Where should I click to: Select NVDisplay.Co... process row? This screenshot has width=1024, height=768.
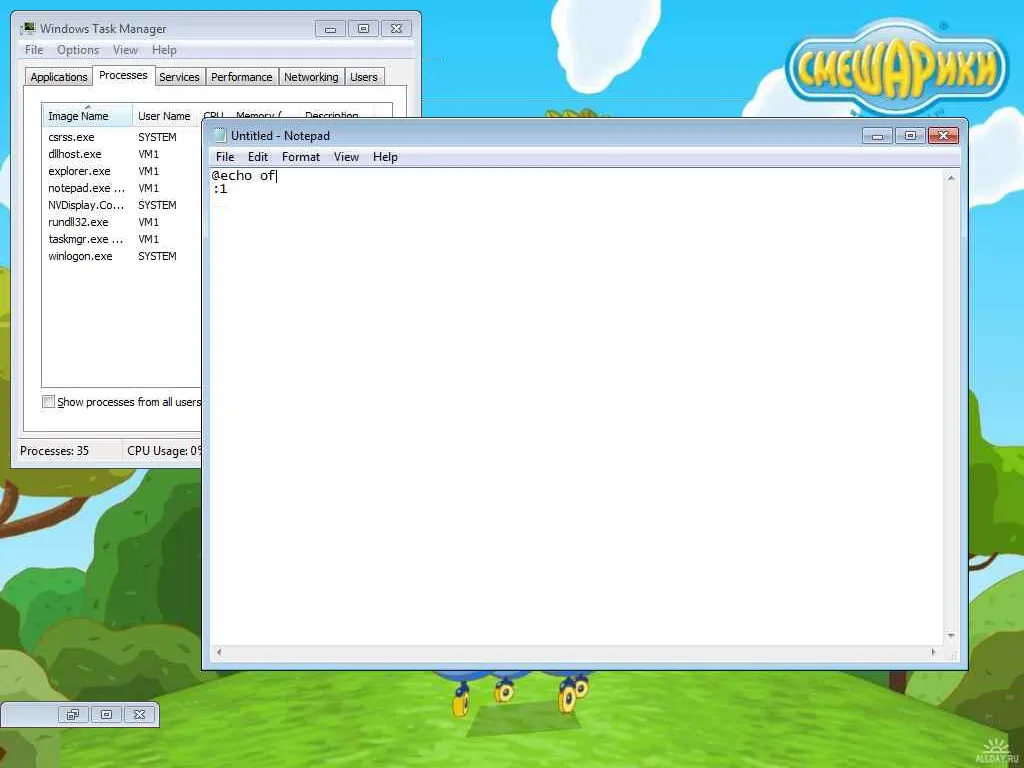point(122,205)
